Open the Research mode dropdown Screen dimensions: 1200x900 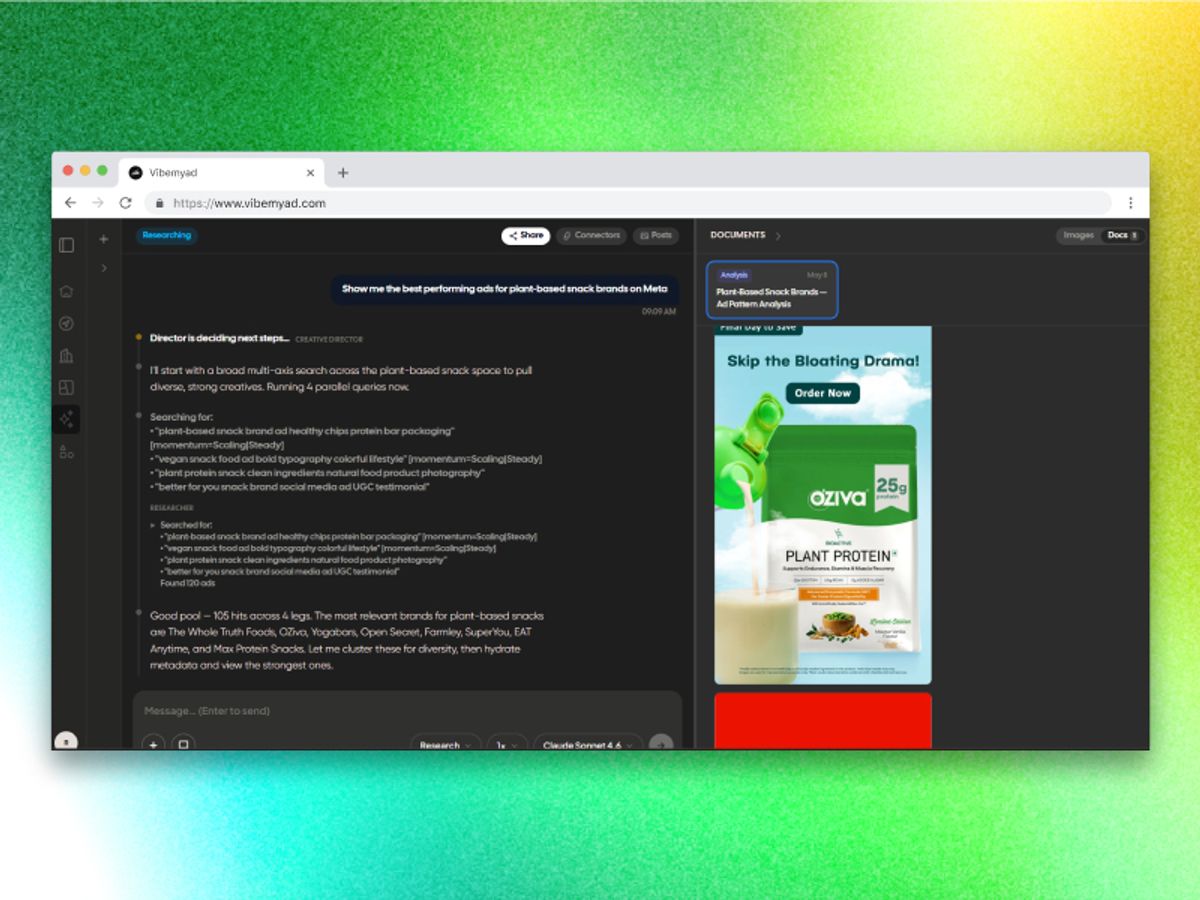(445, 744)
